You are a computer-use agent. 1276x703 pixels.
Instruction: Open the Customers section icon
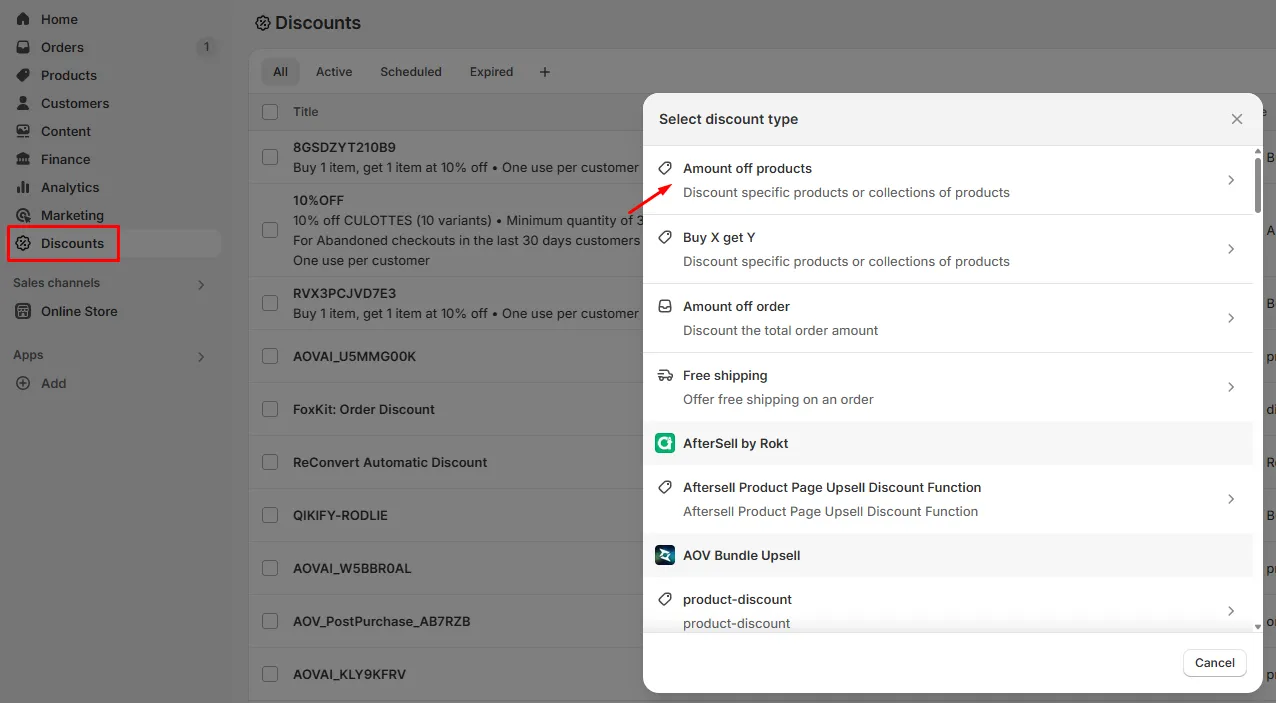click(23, 103)
